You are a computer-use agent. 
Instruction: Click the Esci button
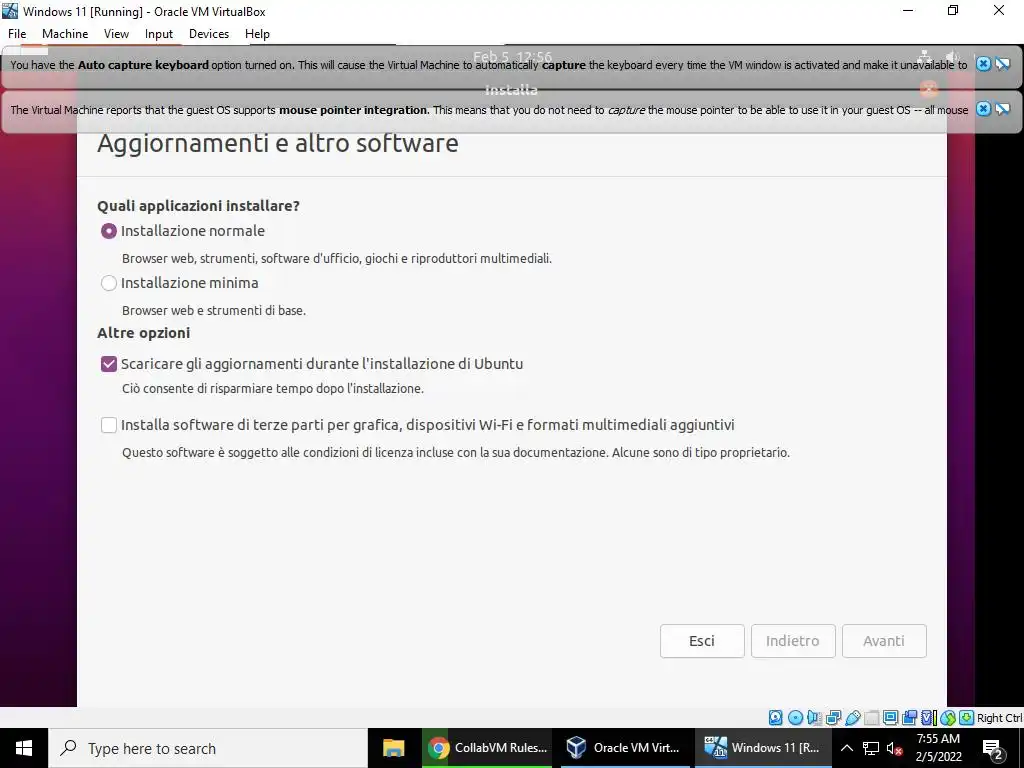702,641
